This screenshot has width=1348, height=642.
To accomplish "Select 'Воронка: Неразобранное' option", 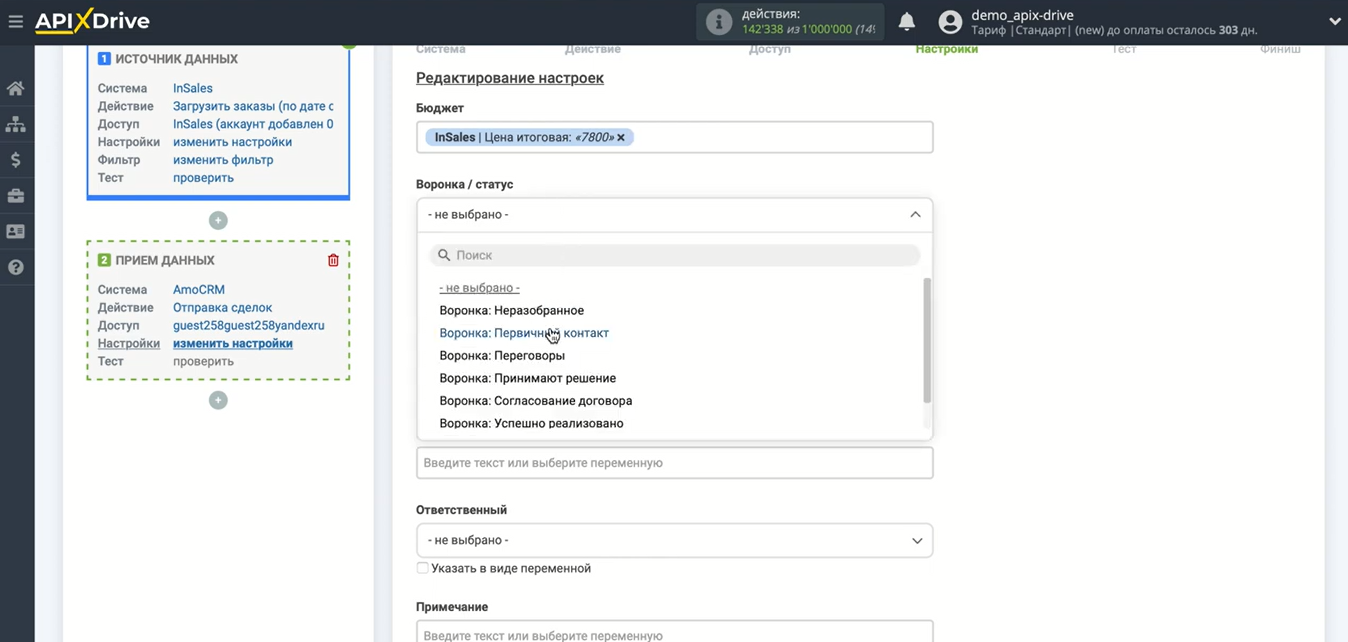I will coord(512,310).
